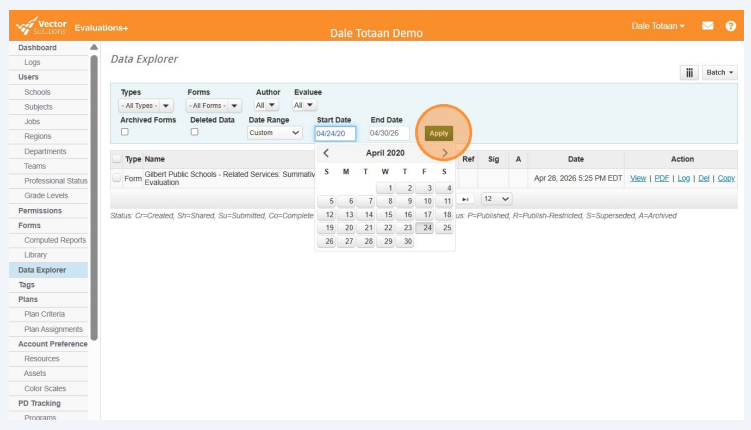
Task: Open the Evaluee filter dropdown
Action: tap(304, 105)
